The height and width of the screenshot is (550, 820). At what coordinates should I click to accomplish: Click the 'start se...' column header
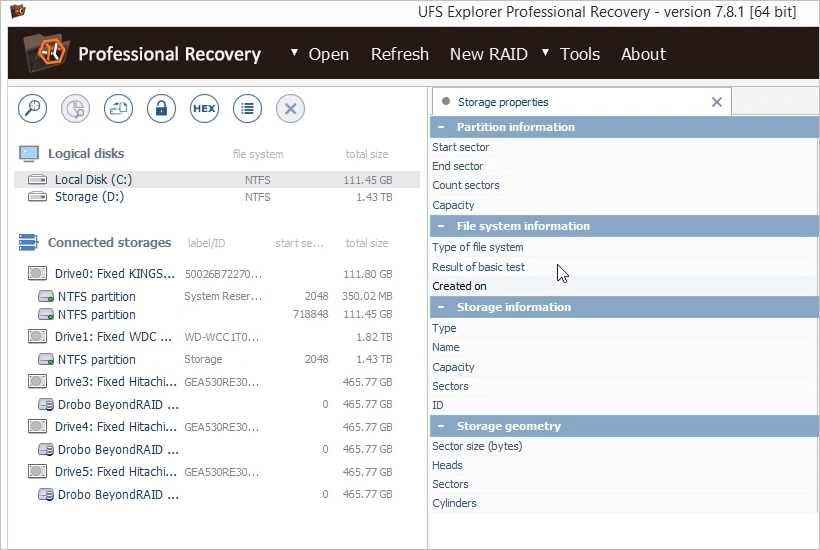(x=300, y=243)
